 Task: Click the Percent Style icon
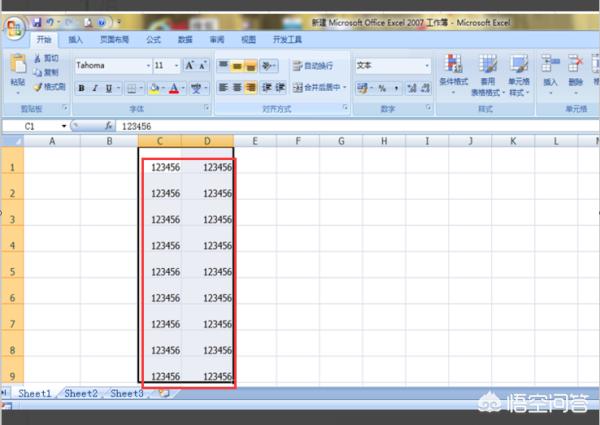(x=382, y=88)
